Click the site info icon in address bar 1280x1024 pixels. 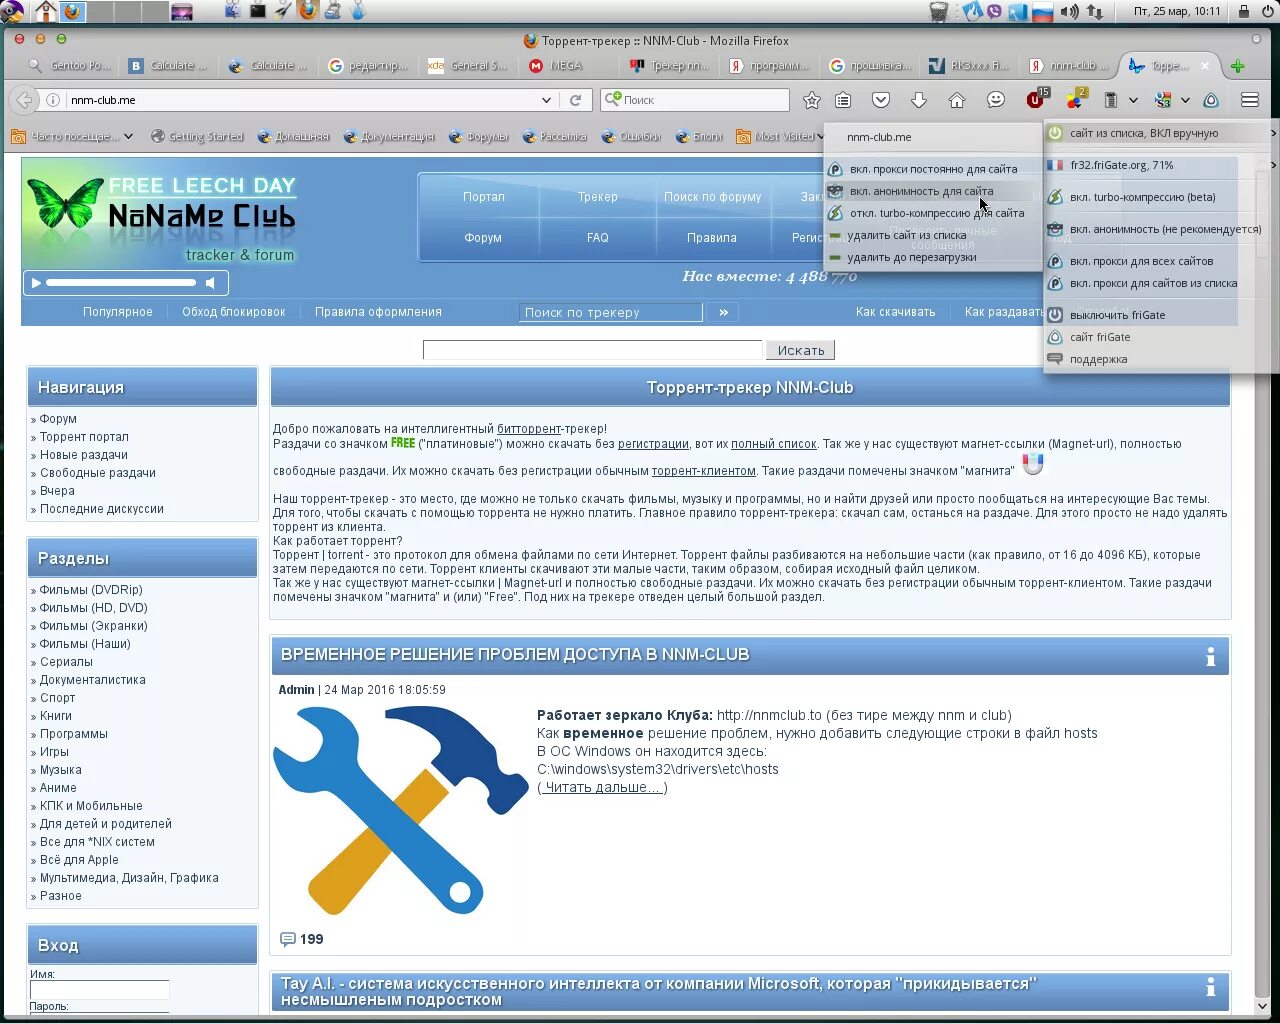pyautogui.click(x=53, y=100)
